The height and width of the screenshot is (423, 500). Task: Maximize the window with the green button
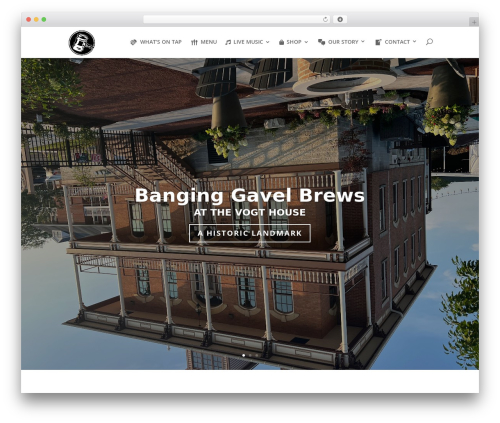(x=44, y=19)
